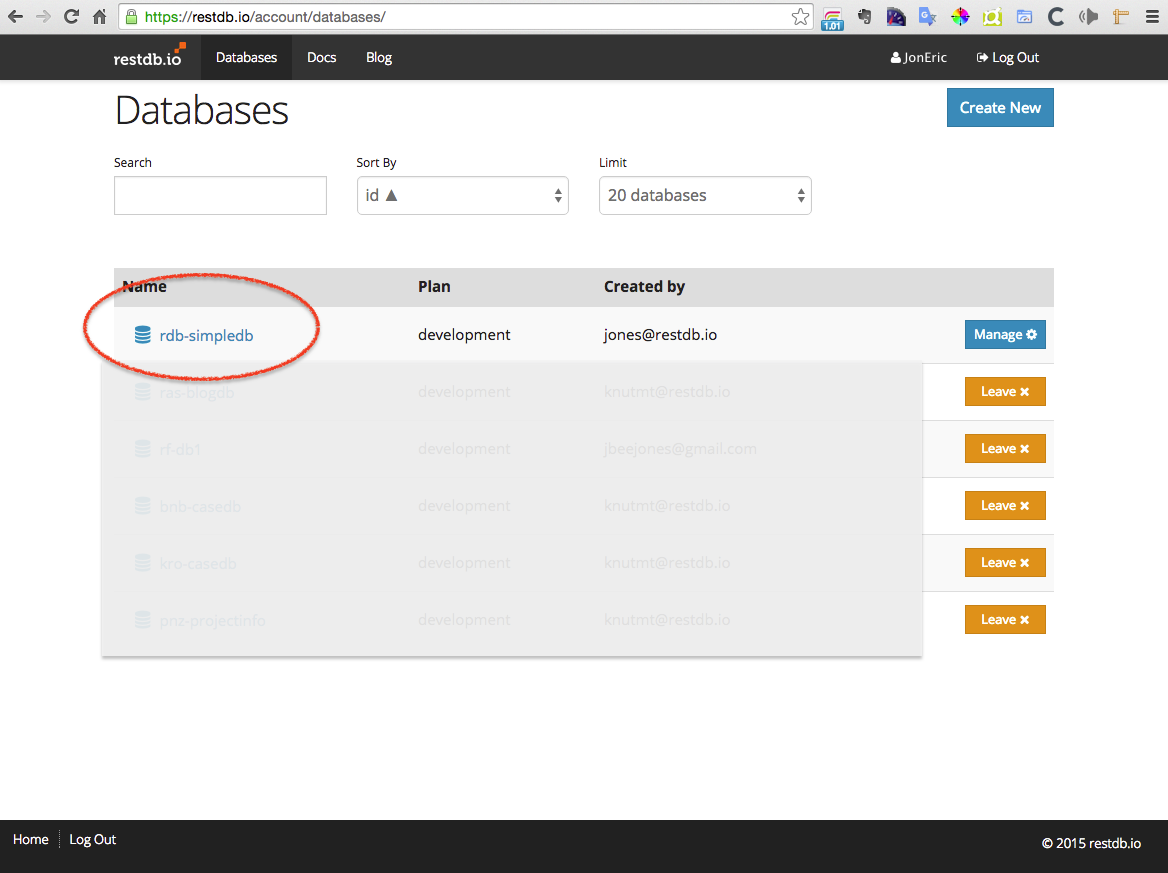This screenshot has width=1168, height=873.
Task: Leave the ras-blogdb database
Action: (x=1005, y=392)
